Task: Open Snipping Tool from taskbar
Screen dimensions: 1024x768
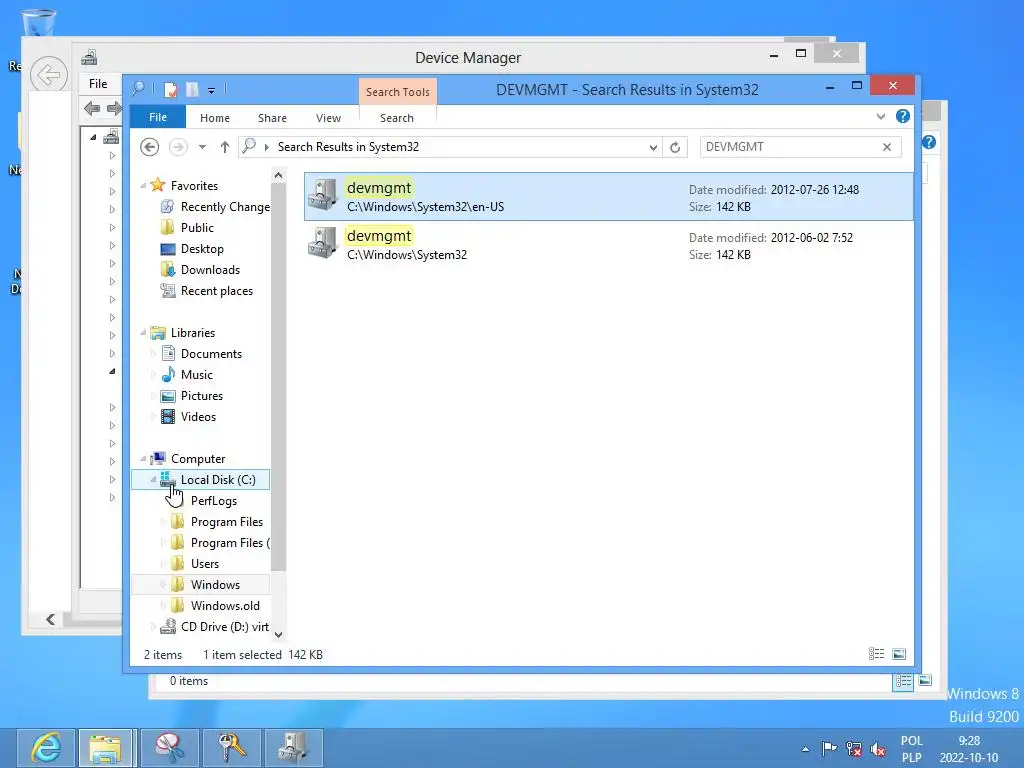Action: coord(169,748)
